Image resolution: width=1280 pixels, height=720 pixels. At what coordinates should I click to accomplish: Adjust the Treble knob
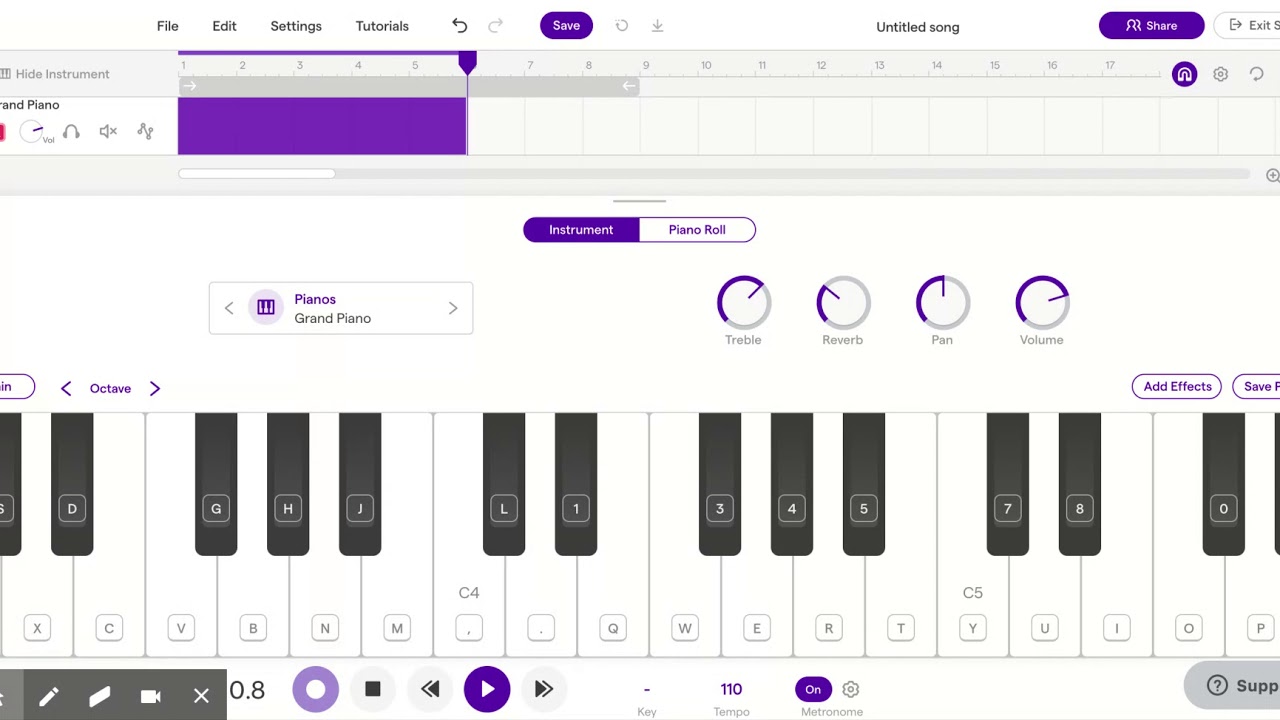[743, 302]
